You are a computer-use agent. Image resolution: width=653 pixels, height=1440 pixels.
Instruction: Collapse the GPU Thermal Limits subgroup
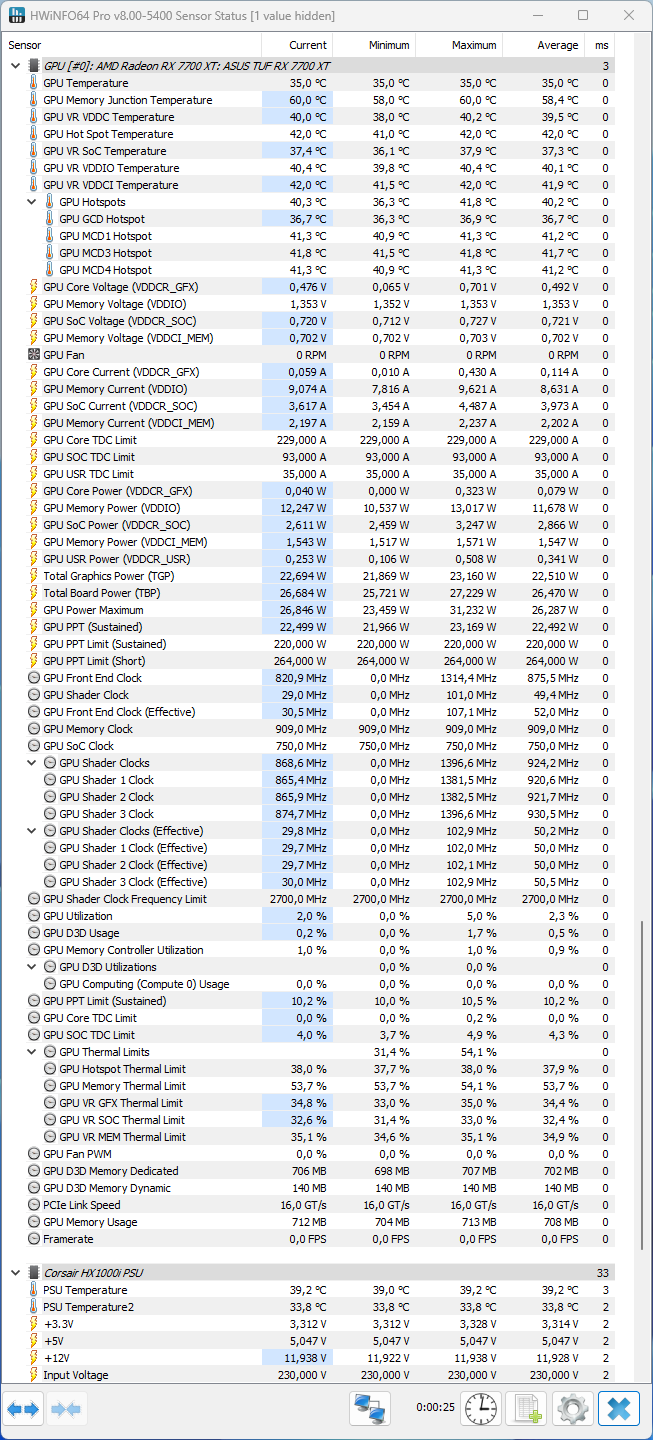pos(31,1052)
